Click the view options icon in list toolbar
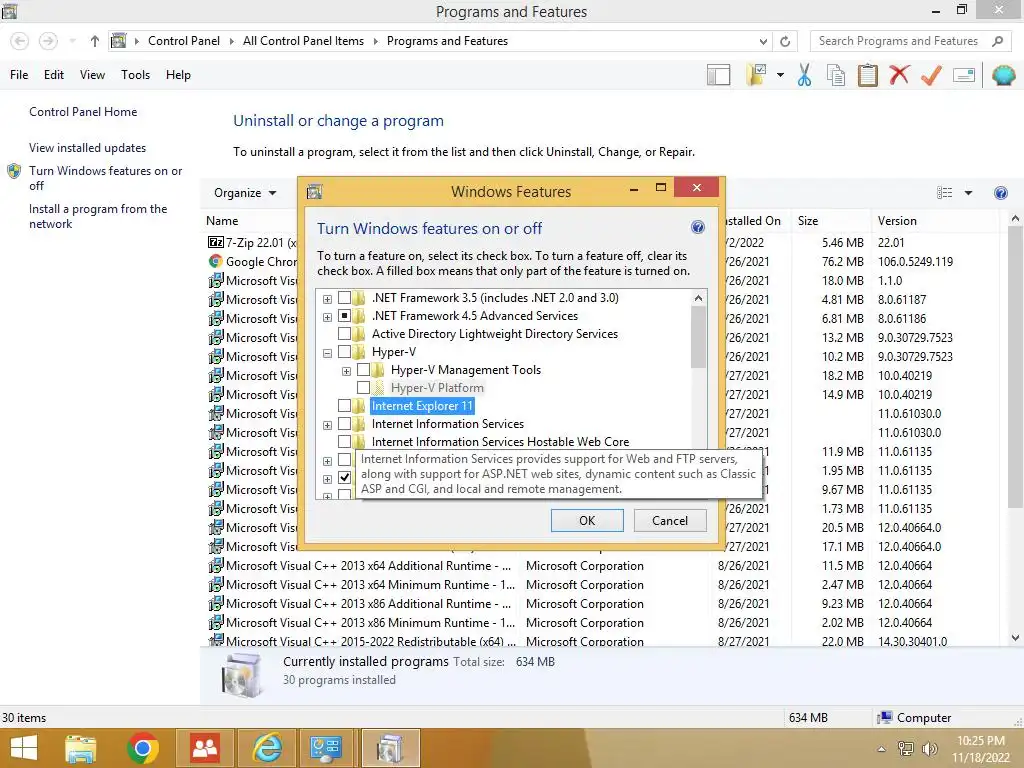Image resolution: width=1024 pixels, height=768 pixels. coord(944,193)
